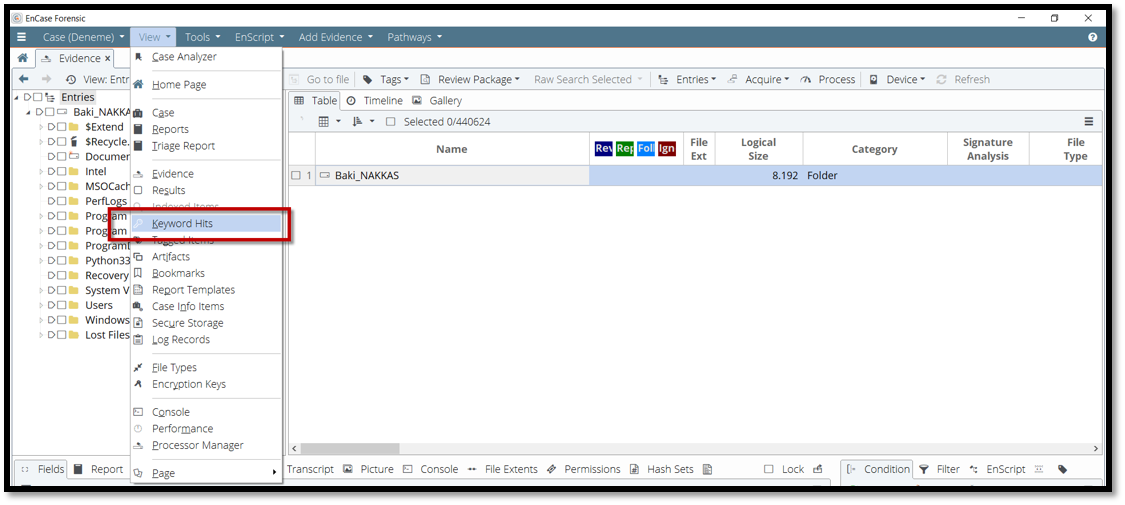The width and height of the screenshot is (1125, 505).
Task: Open the Tags dropdown
Action: tap(385, 79)
